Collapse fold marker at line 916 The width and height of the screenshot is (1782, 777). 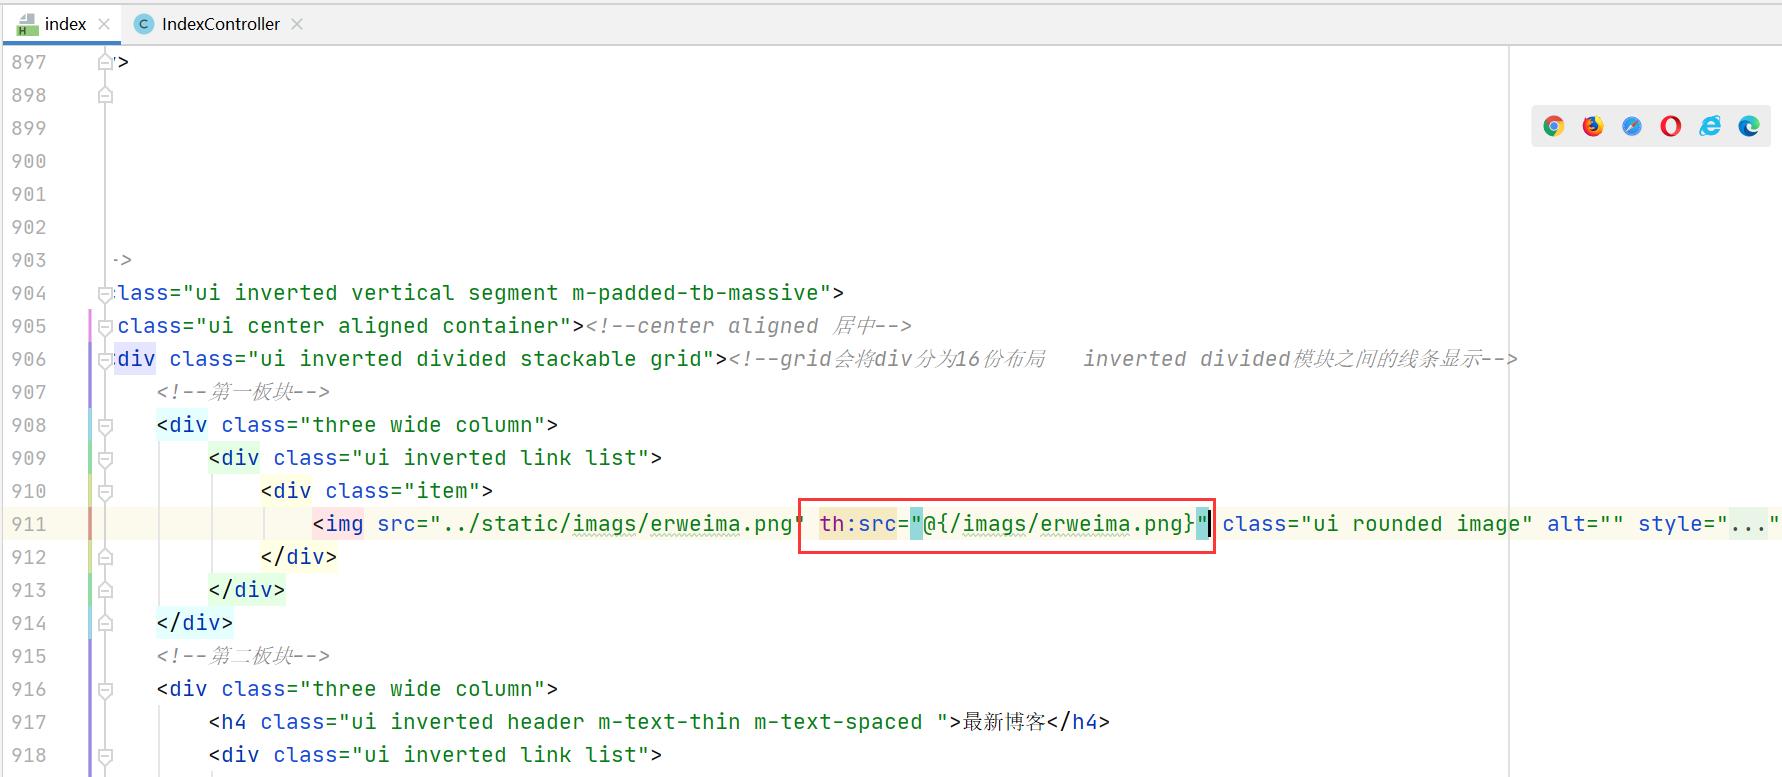click(105, 689)
